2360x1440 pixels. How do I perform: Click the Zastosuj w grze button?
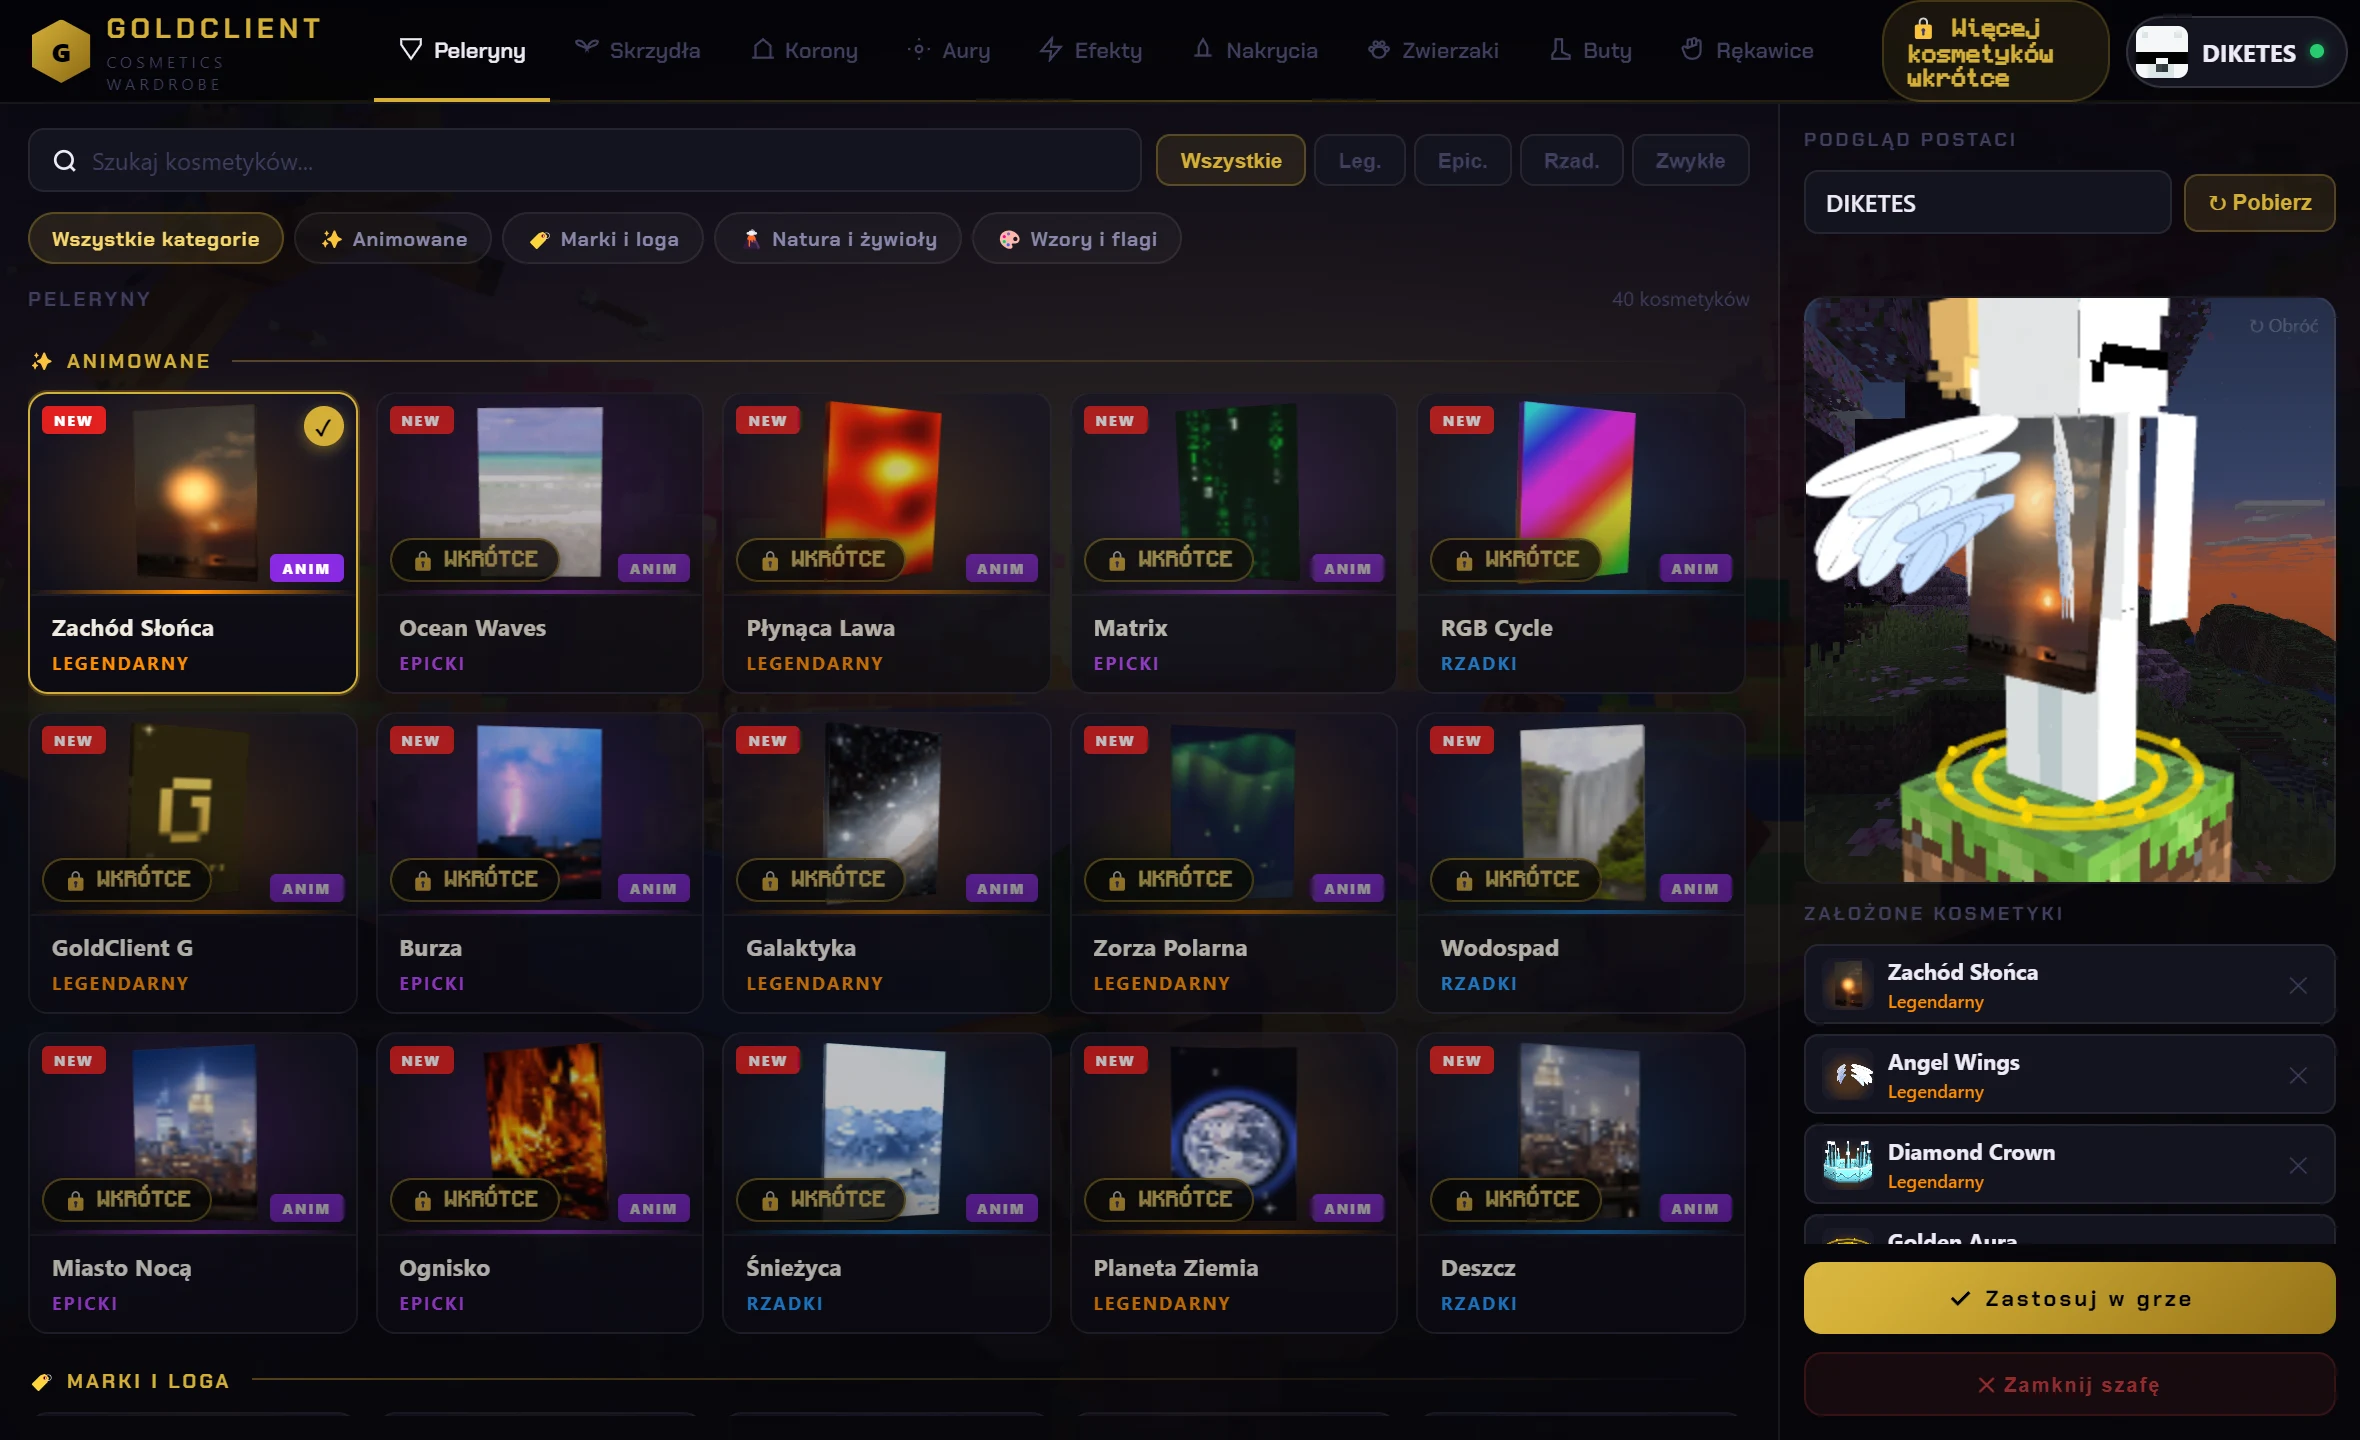(2070, 1298)
